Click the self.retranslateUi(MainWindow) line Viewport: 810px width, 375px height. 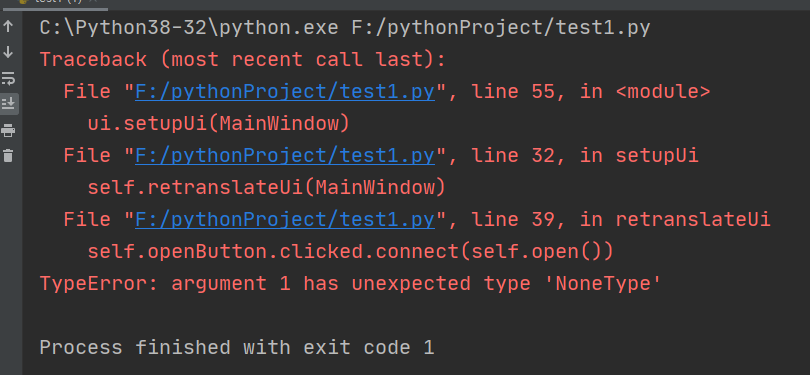tap(267, 188)
